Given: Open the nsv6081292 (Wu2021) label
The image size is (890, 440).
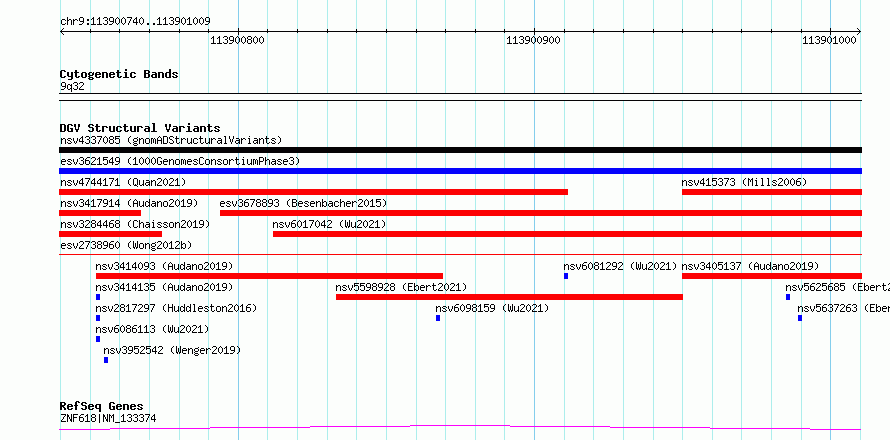Looking at the screenshot, I should pyautogui.click(x=620, y=266).
